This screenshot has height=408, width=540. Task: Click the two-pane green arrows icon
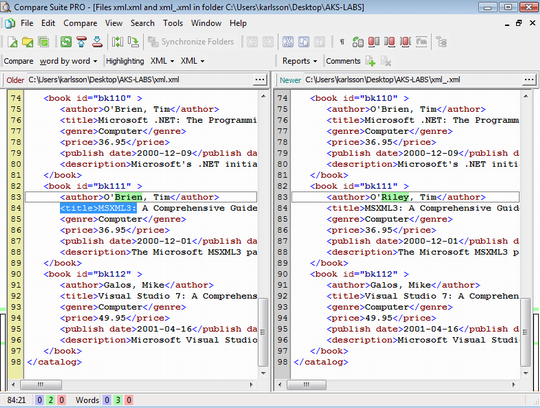pos(117,42)
